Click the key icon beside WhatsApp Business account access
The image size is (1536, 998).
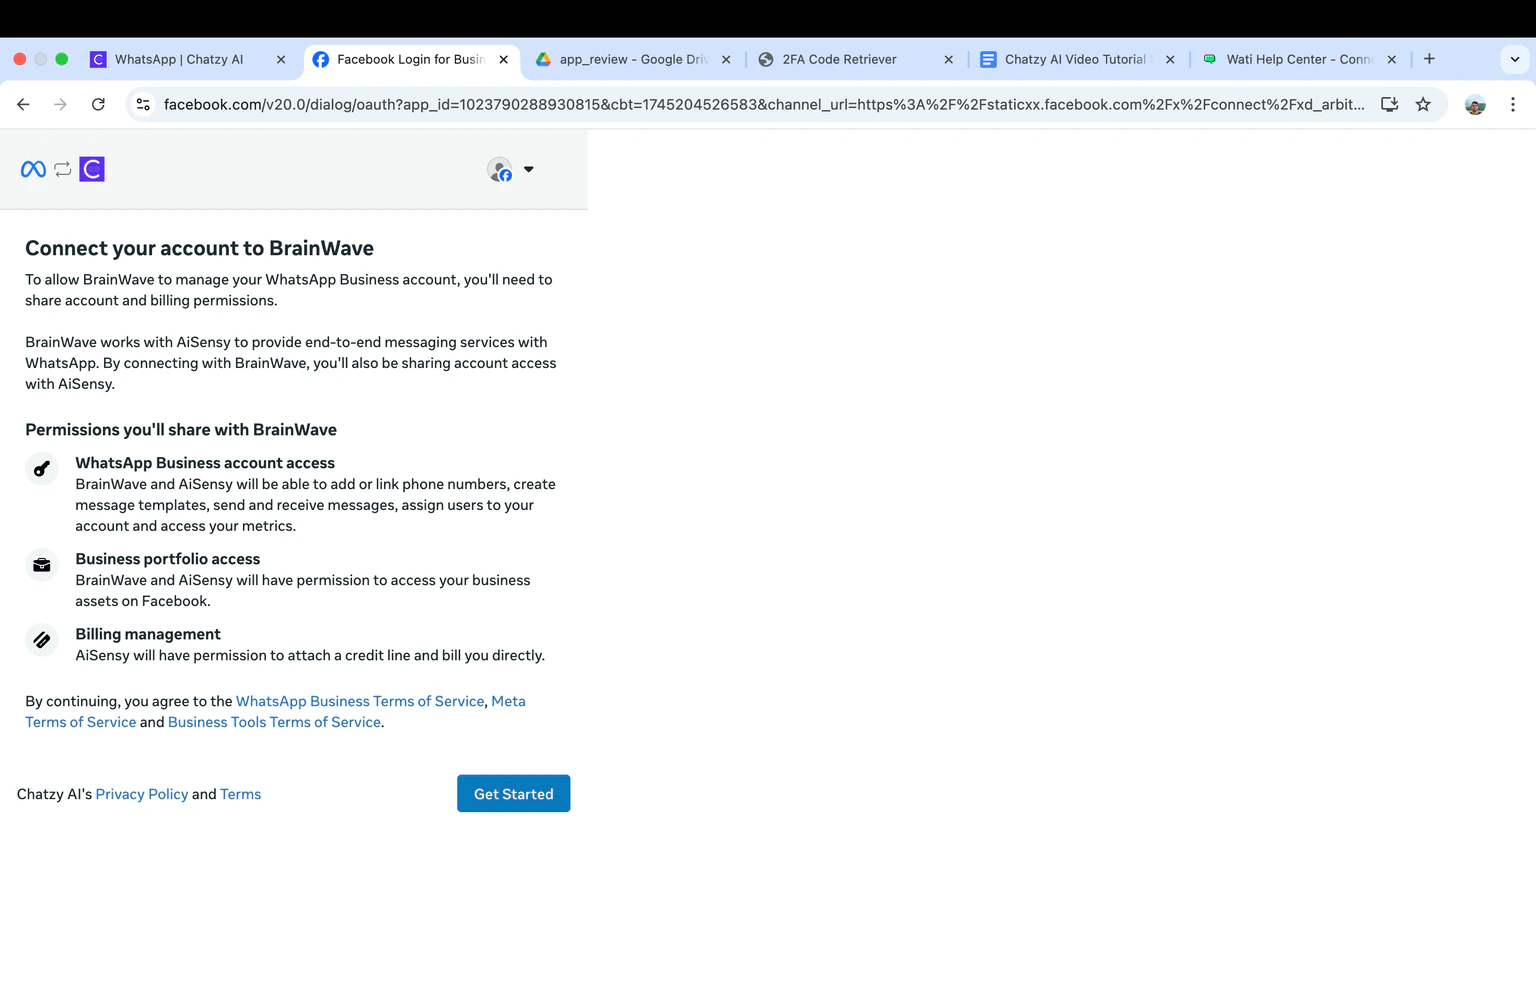point(42,468)
